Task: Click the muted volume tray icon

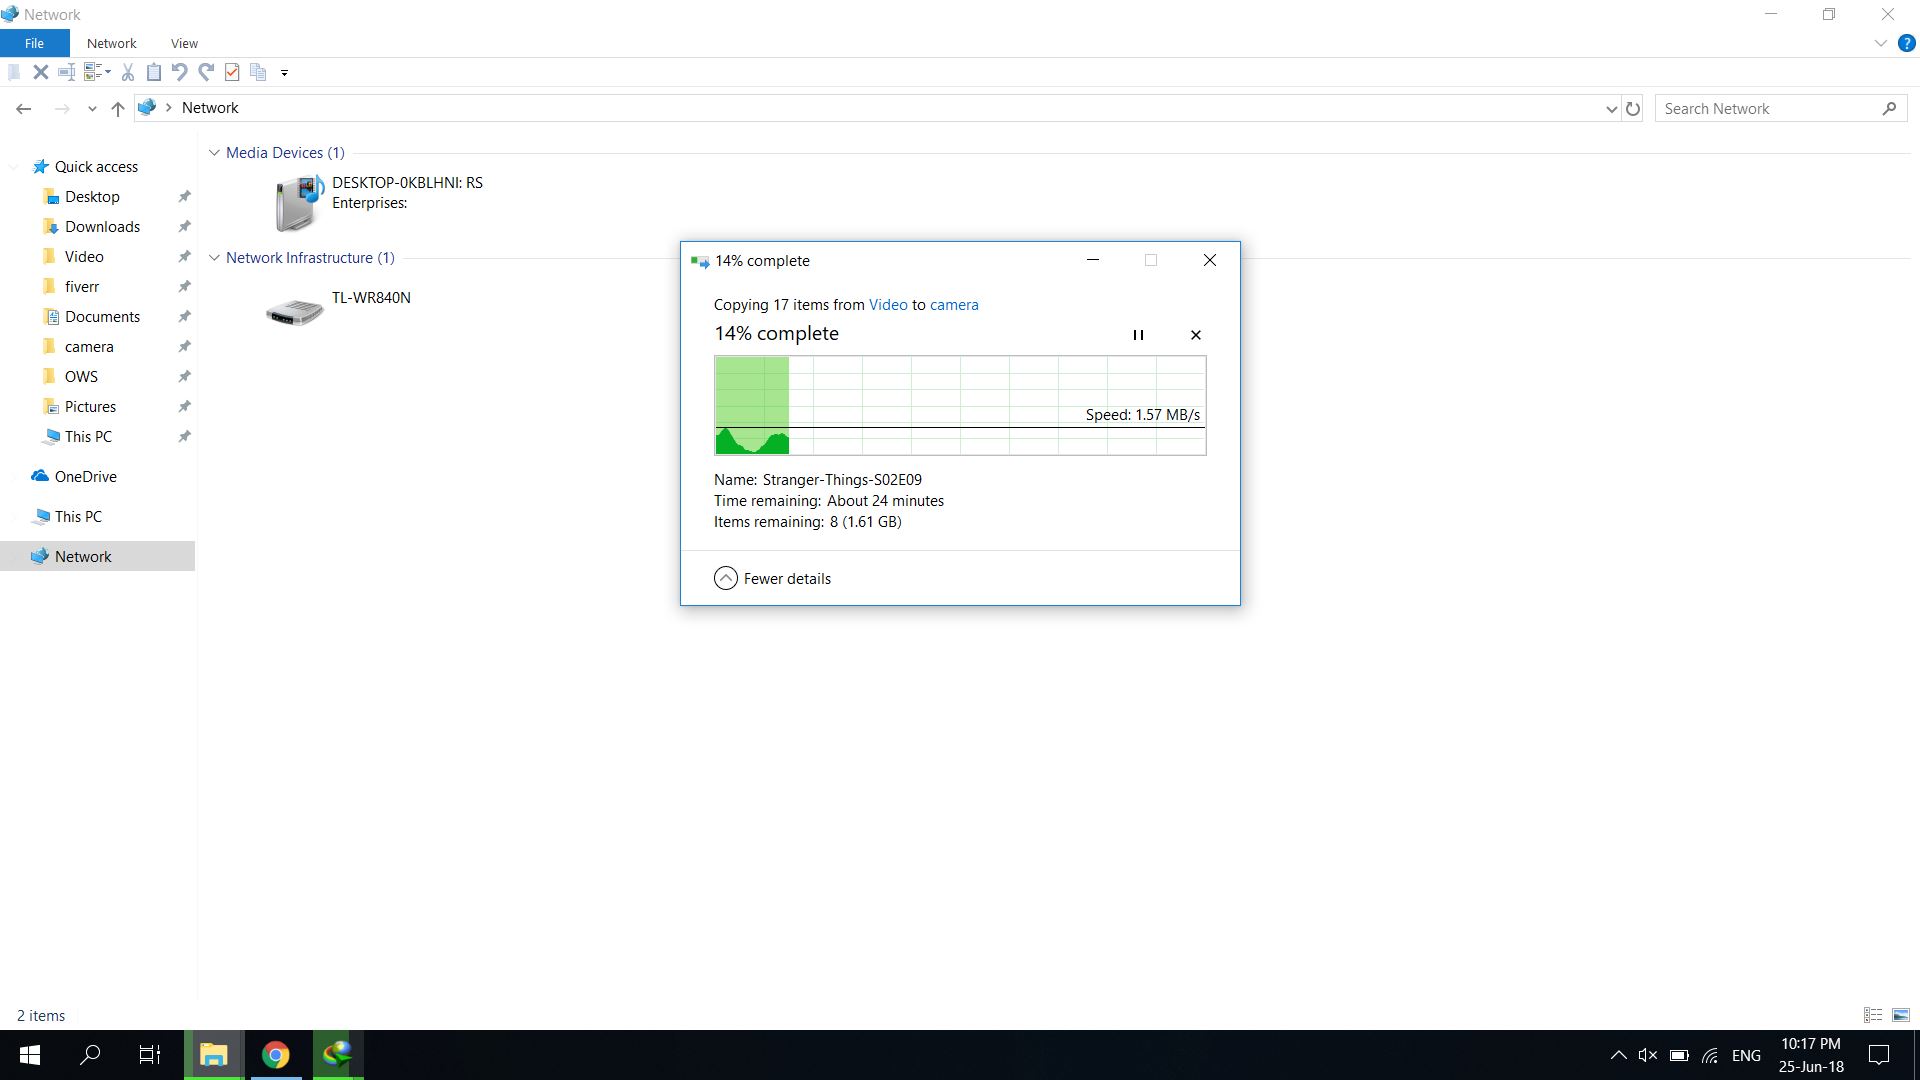Action: [1648, 1055]
